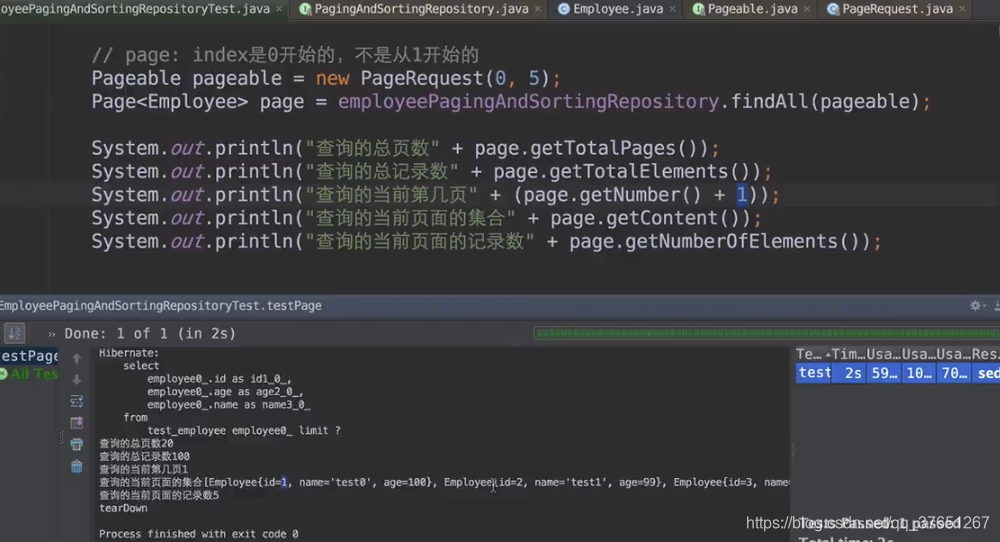Toggle sort alphabetically button in test toolbar
Viewport: 1000px width, 542px height.
coord(14,333)
